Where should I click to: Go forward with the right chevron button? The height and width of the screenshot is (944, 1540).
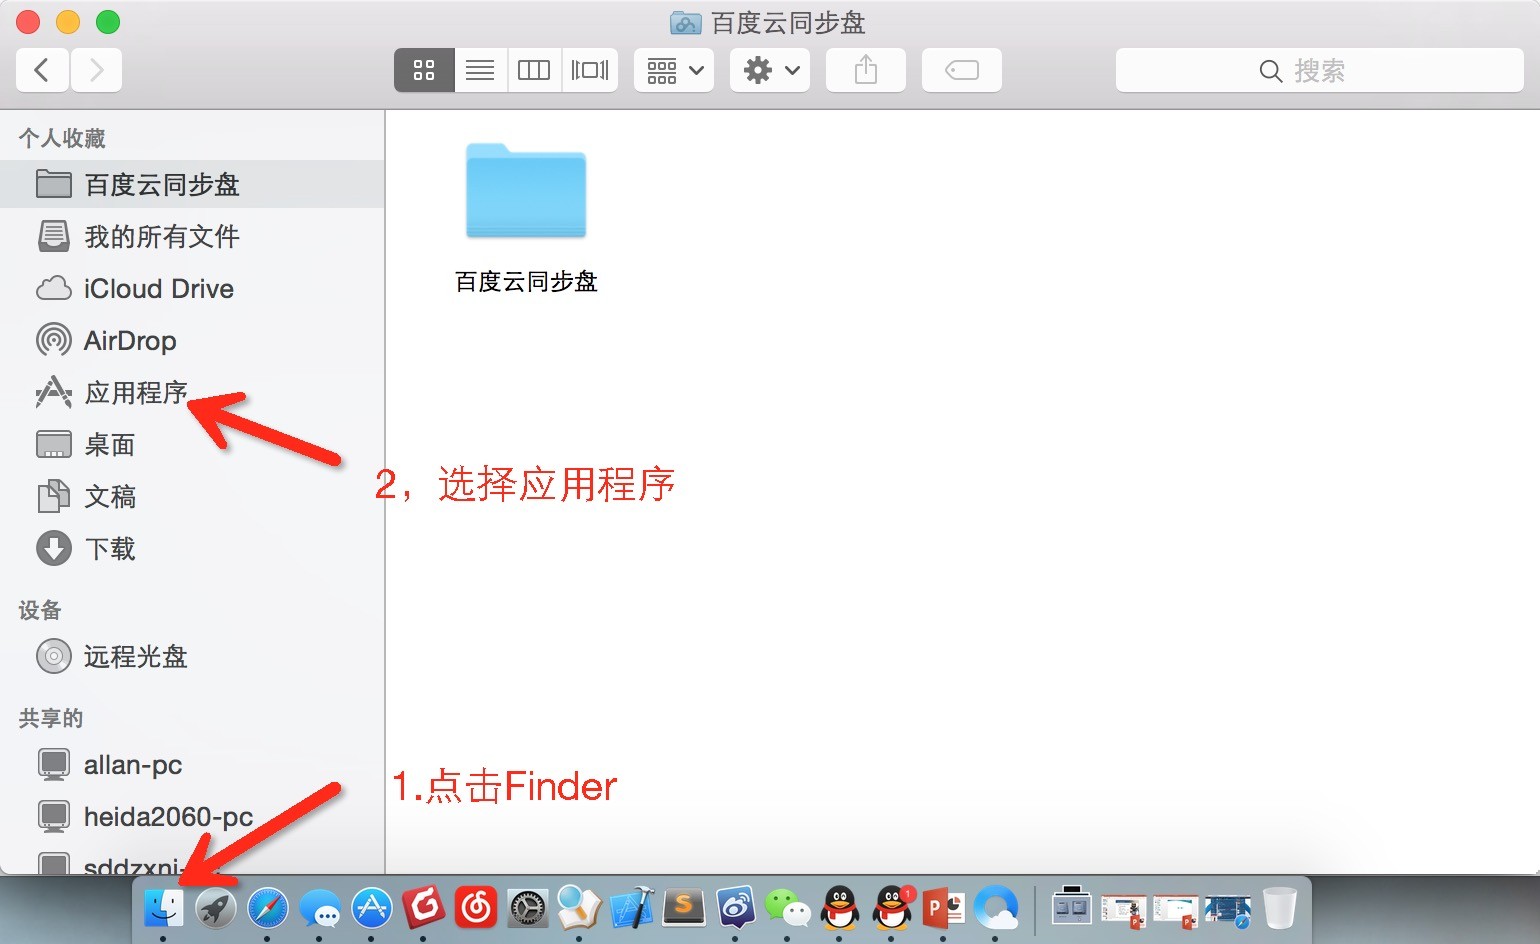pyautogui.click(x=96, y=70)
